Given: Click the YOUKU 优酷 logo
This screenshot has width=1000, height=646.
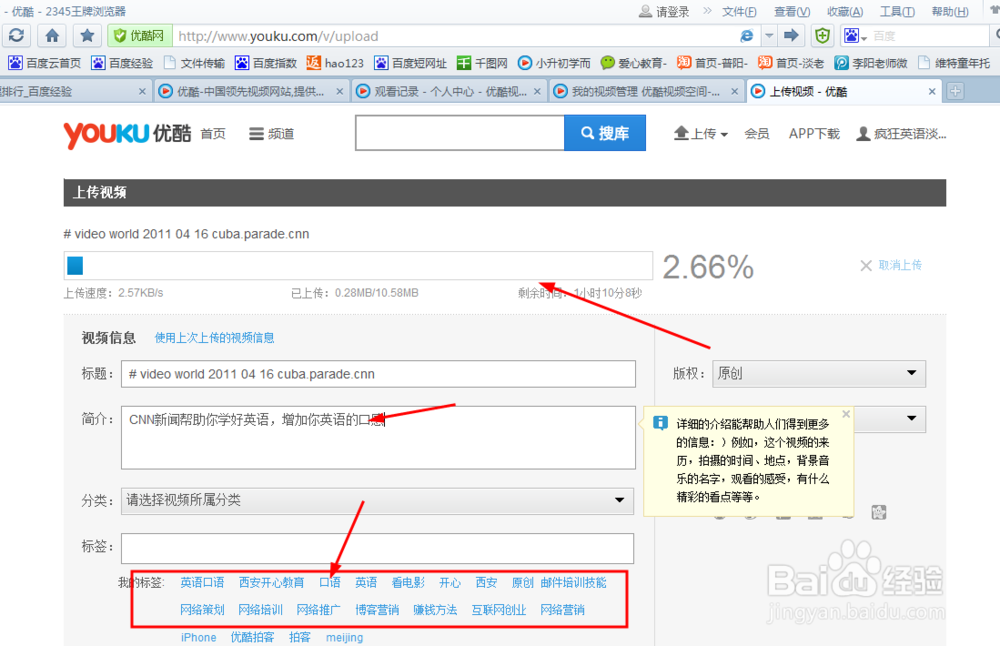Looking at the screenshot, I should (x=127, y=134).
